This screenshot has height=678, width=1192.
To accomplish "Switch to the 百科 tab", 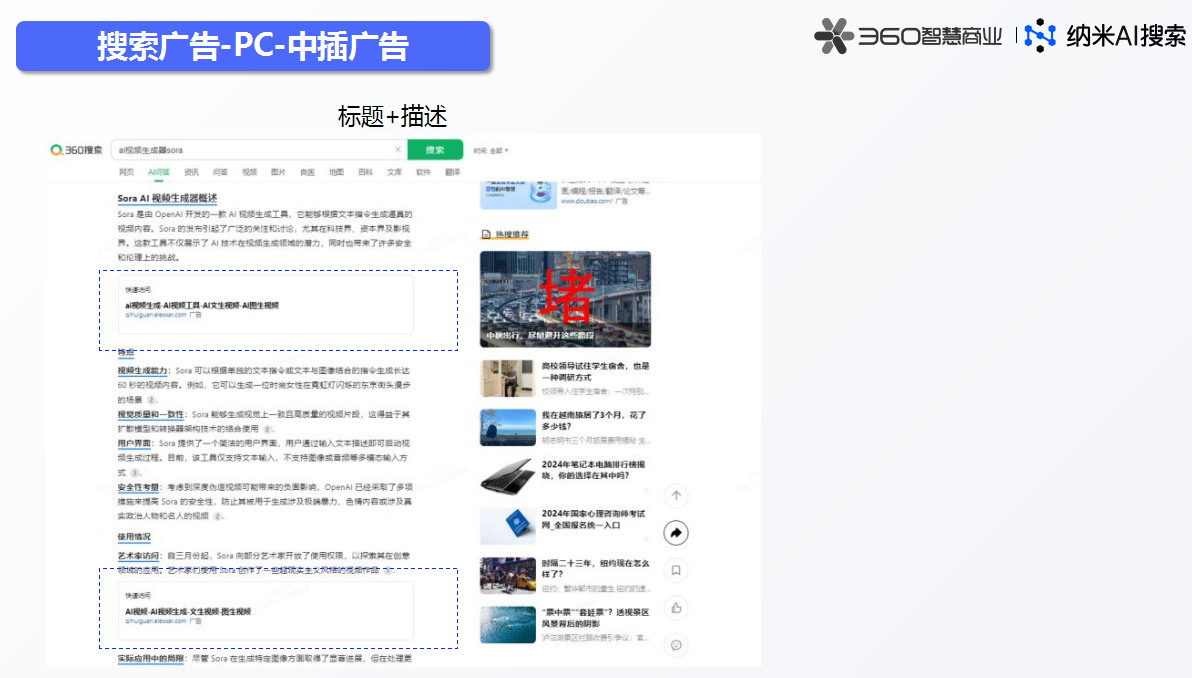I will pyautogui.click(x=366, y=173).
